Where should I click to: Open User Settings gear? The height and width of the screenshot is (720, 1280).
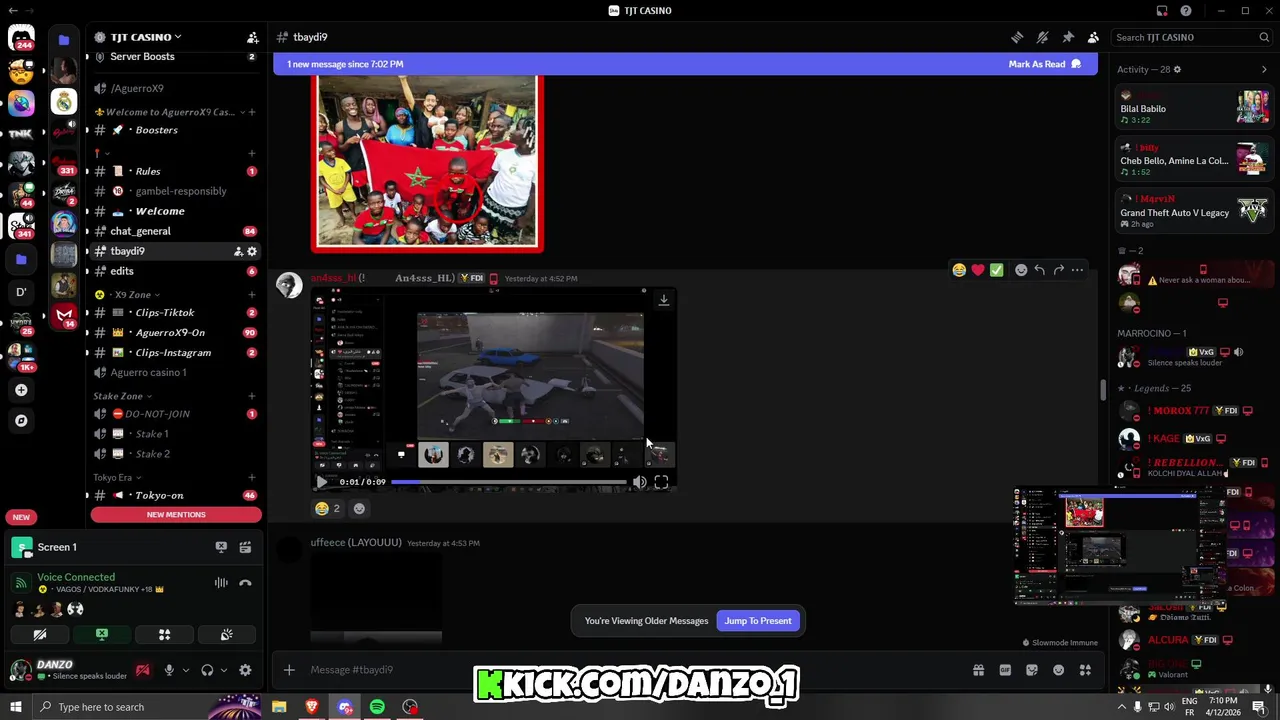(245, 671)
